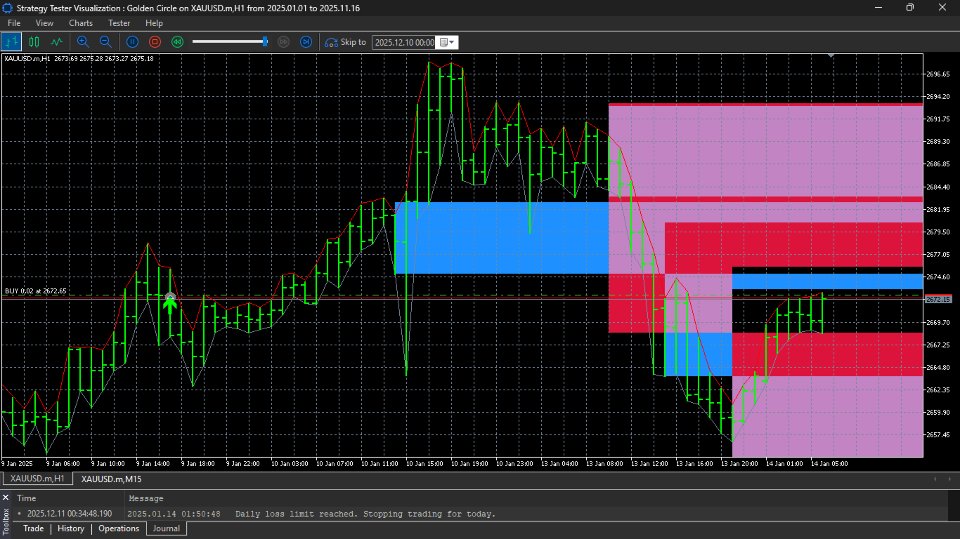The image size is (960, 539).
Task: Switch to line chart mode
Action: (x=56, y=42)
